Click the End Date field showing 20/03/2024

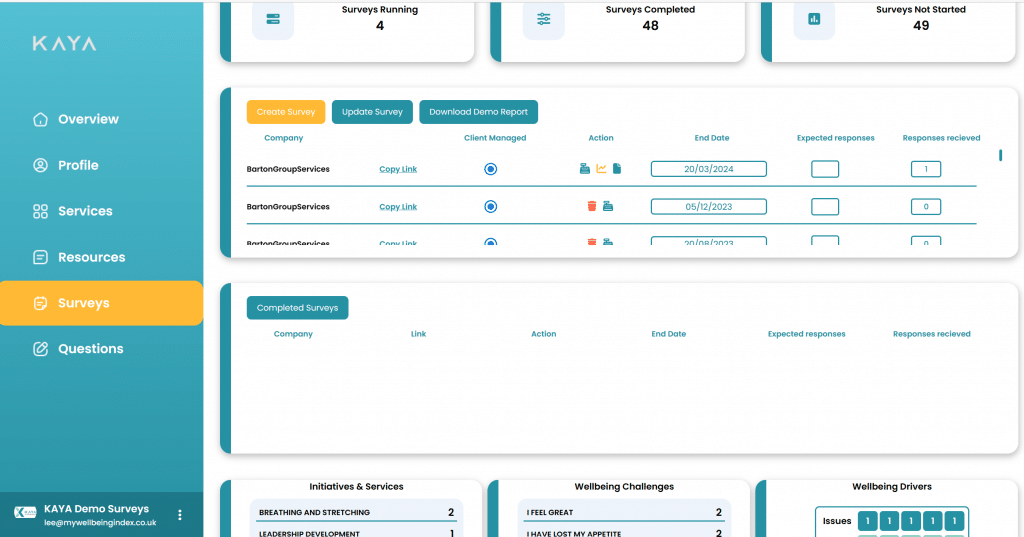pos(709,169)
